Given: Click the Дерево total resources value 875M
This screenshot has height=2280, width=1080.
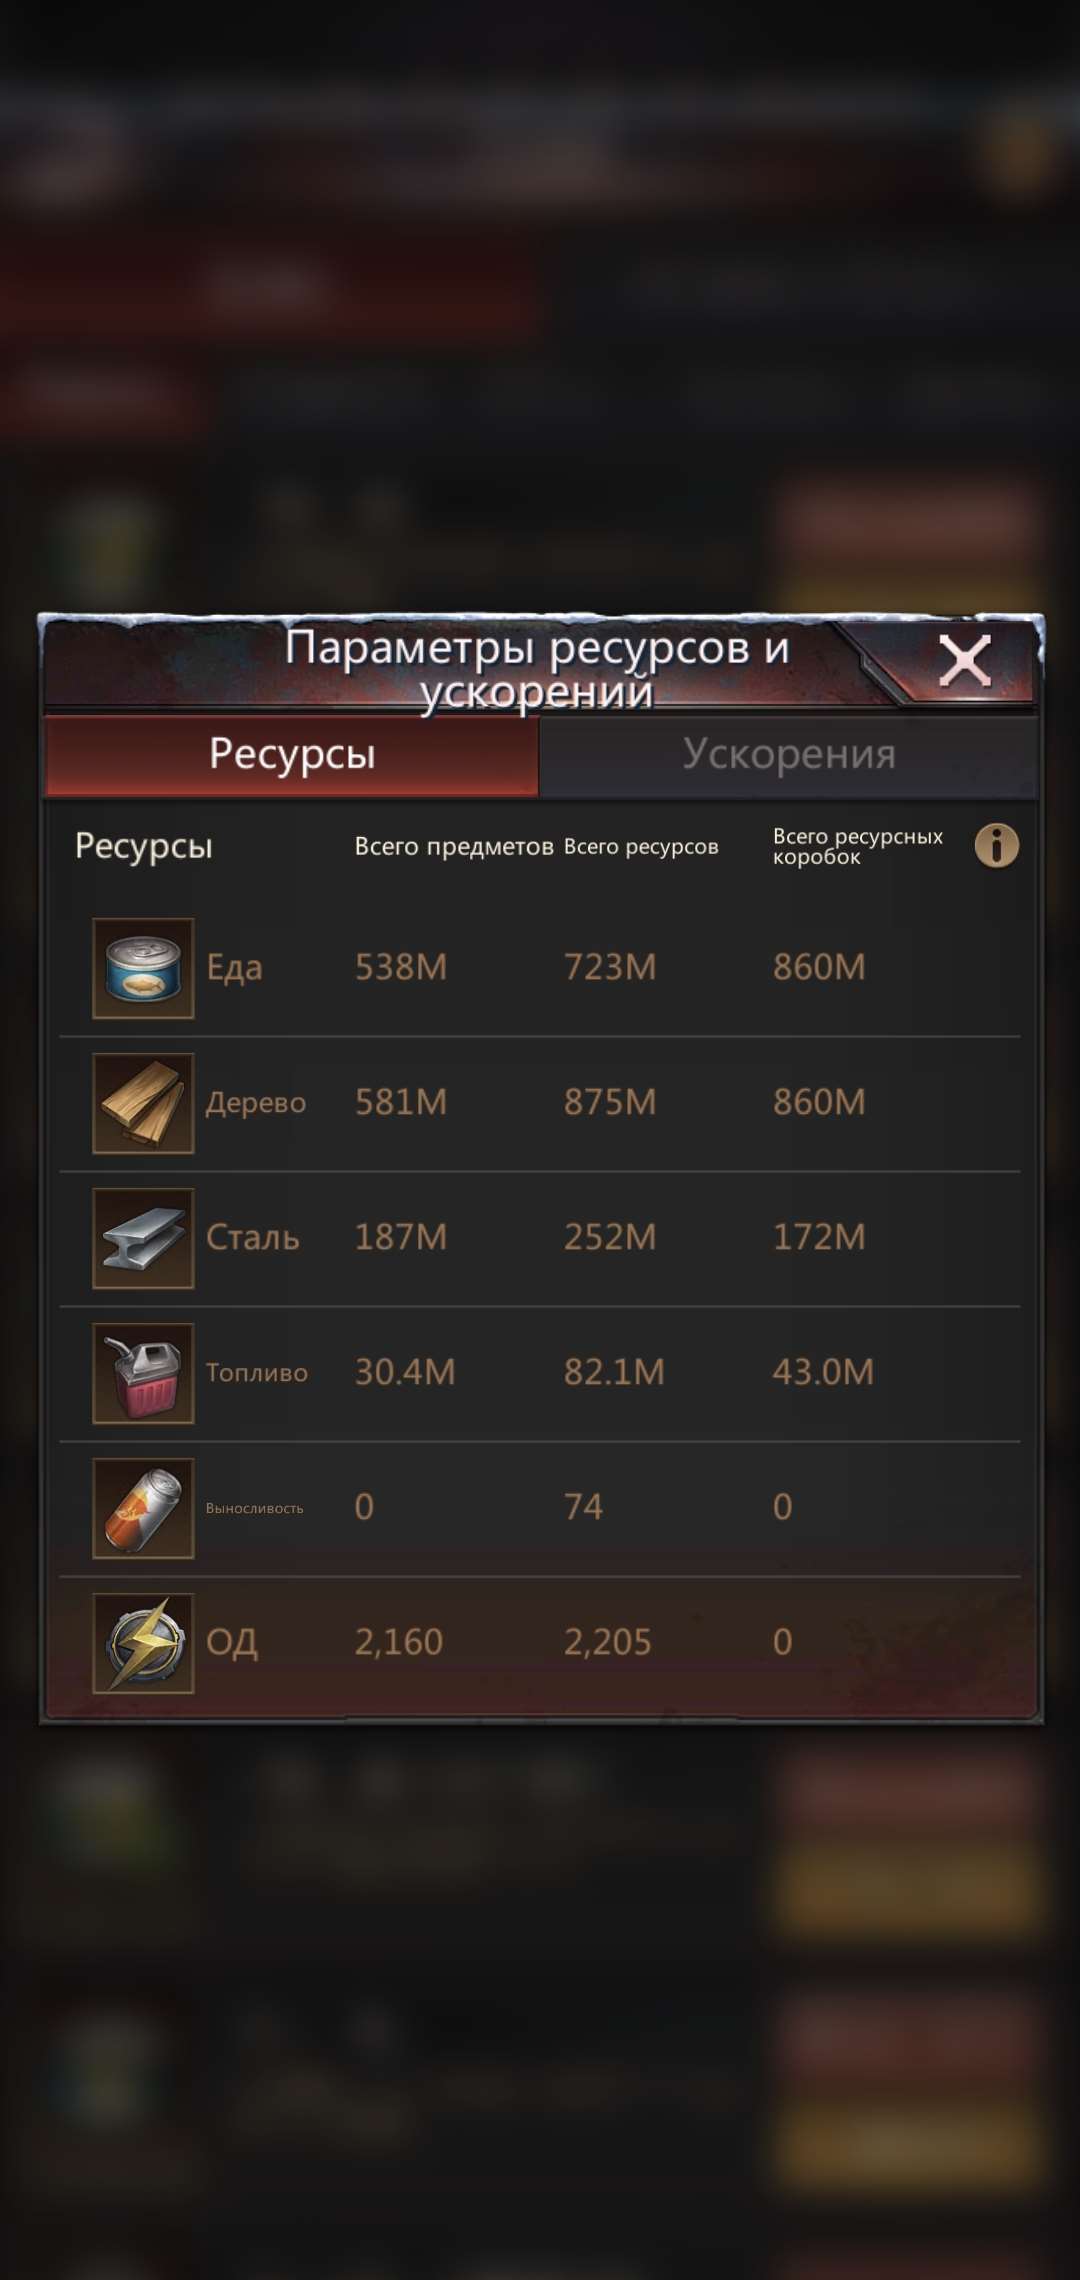Looking at the screenshot, I should [610, 1102].
